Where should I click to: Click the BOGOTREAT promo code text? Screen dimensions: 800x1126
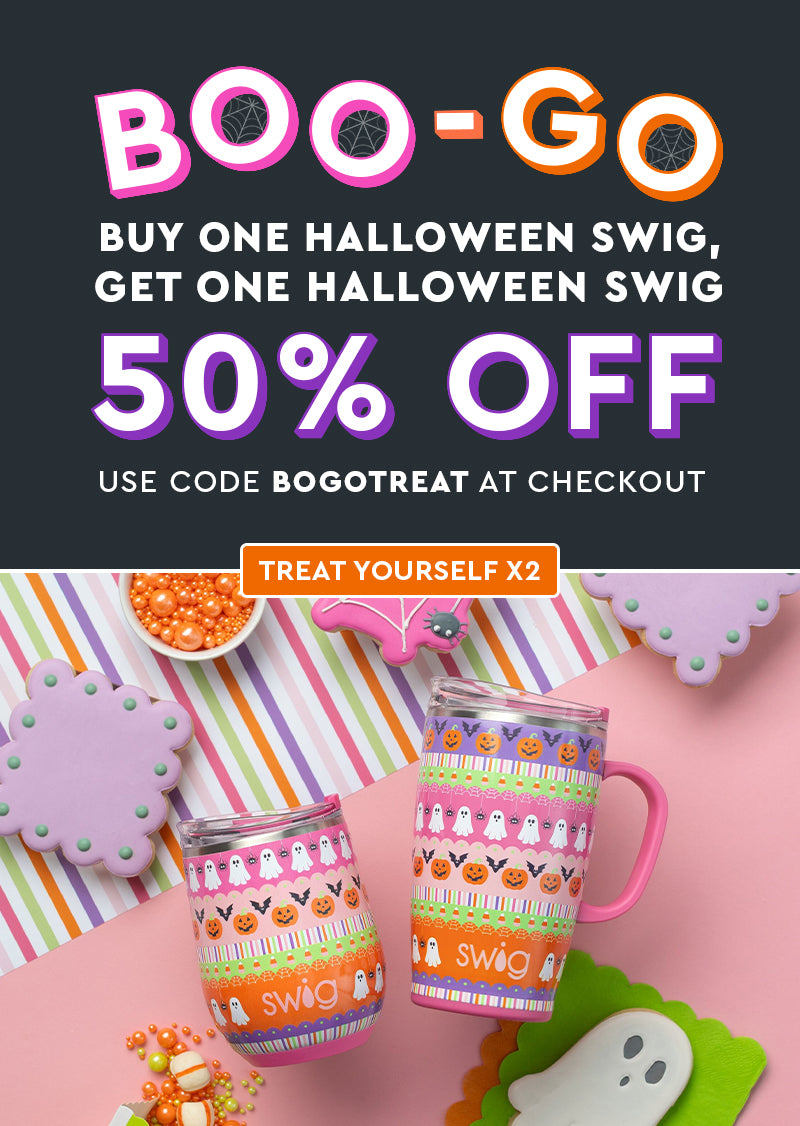click(x=371, y=482)
